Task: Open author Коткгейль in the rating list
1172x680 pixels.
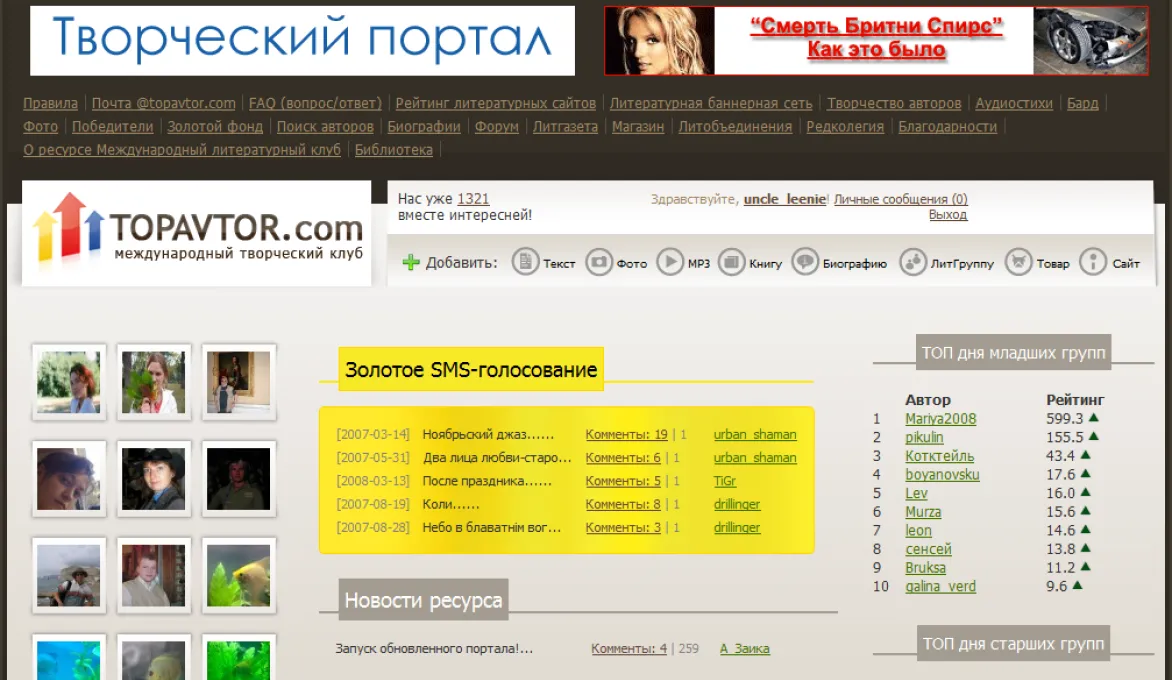Action: coord(940,456)
